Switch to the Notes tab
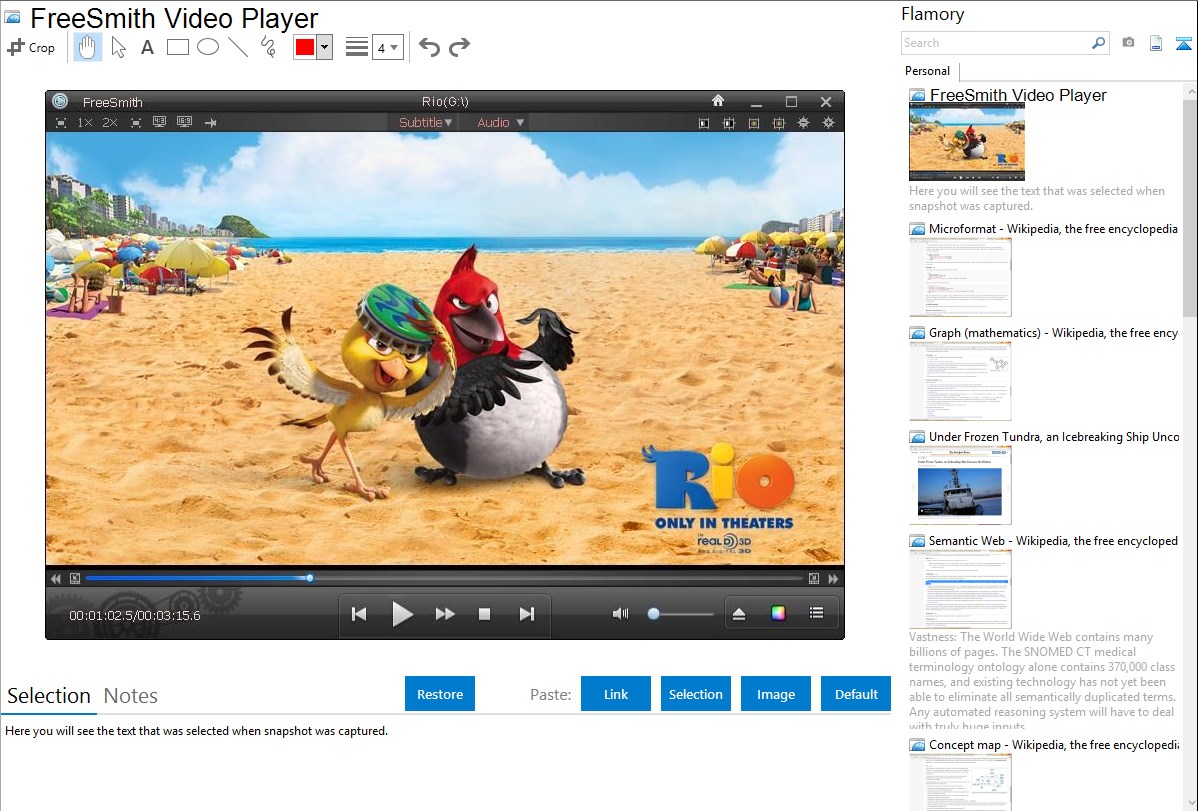 coord(131,696)
